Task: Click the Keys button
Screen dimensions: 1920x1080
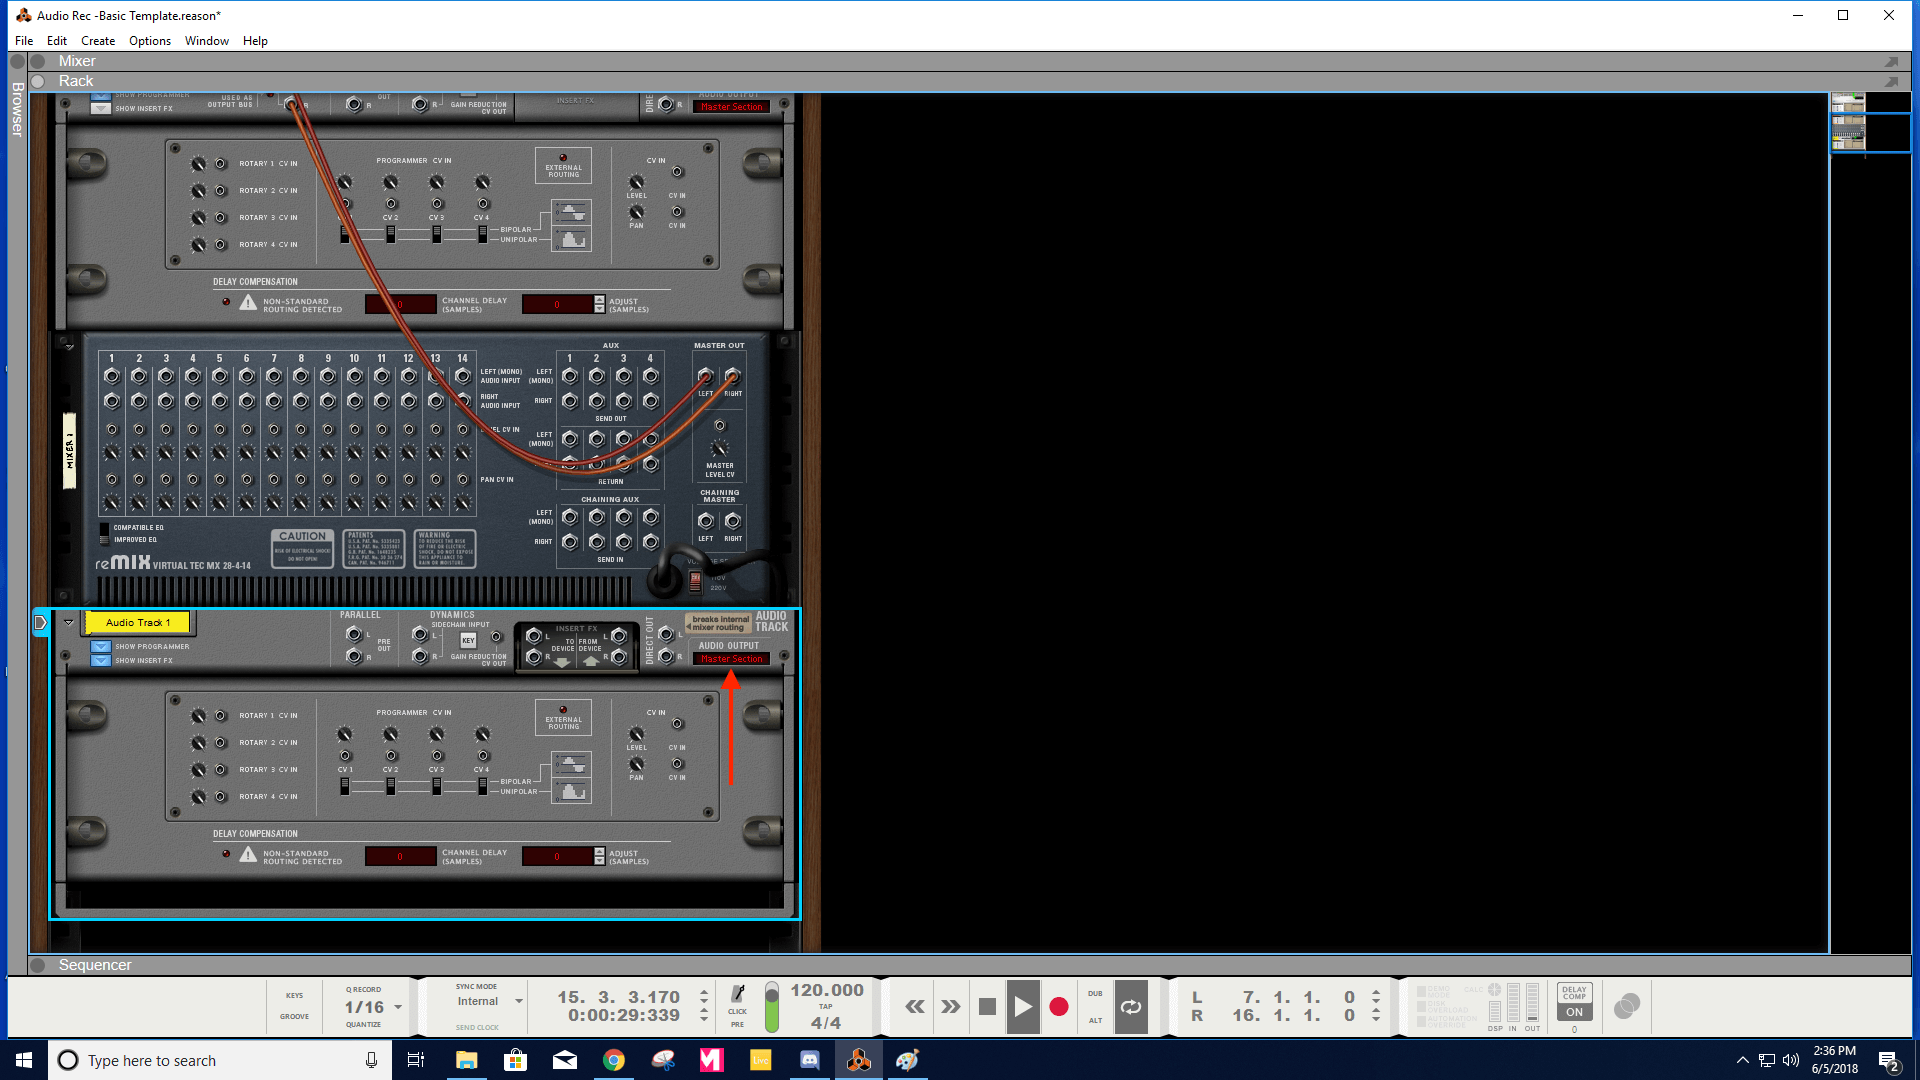Action: coord(294,995)
